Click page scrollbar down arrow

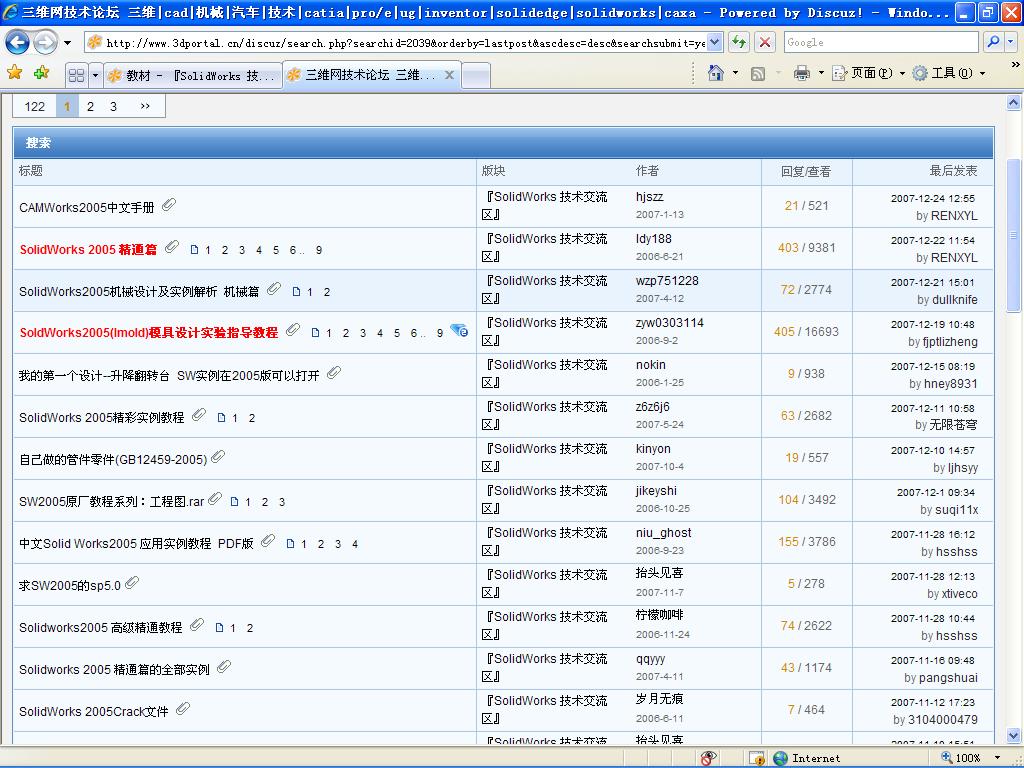pyautogui.click(x=1014, y=735)
